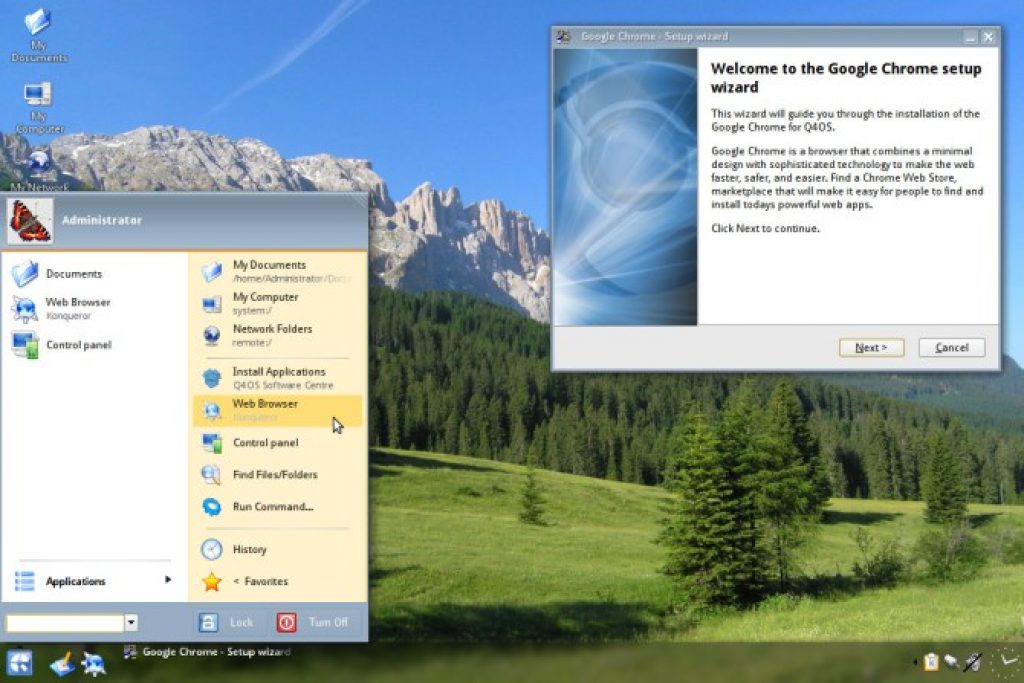Launch Konqueror from the taskbar quick-launch icon

[94, 664]
